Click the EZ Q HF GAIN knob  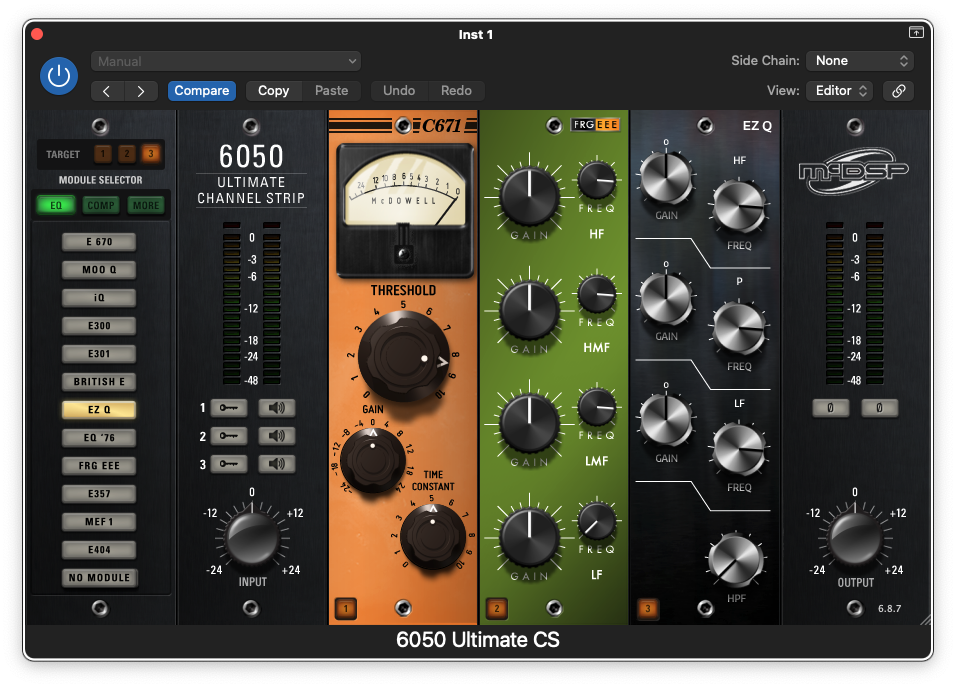point(666,177)
